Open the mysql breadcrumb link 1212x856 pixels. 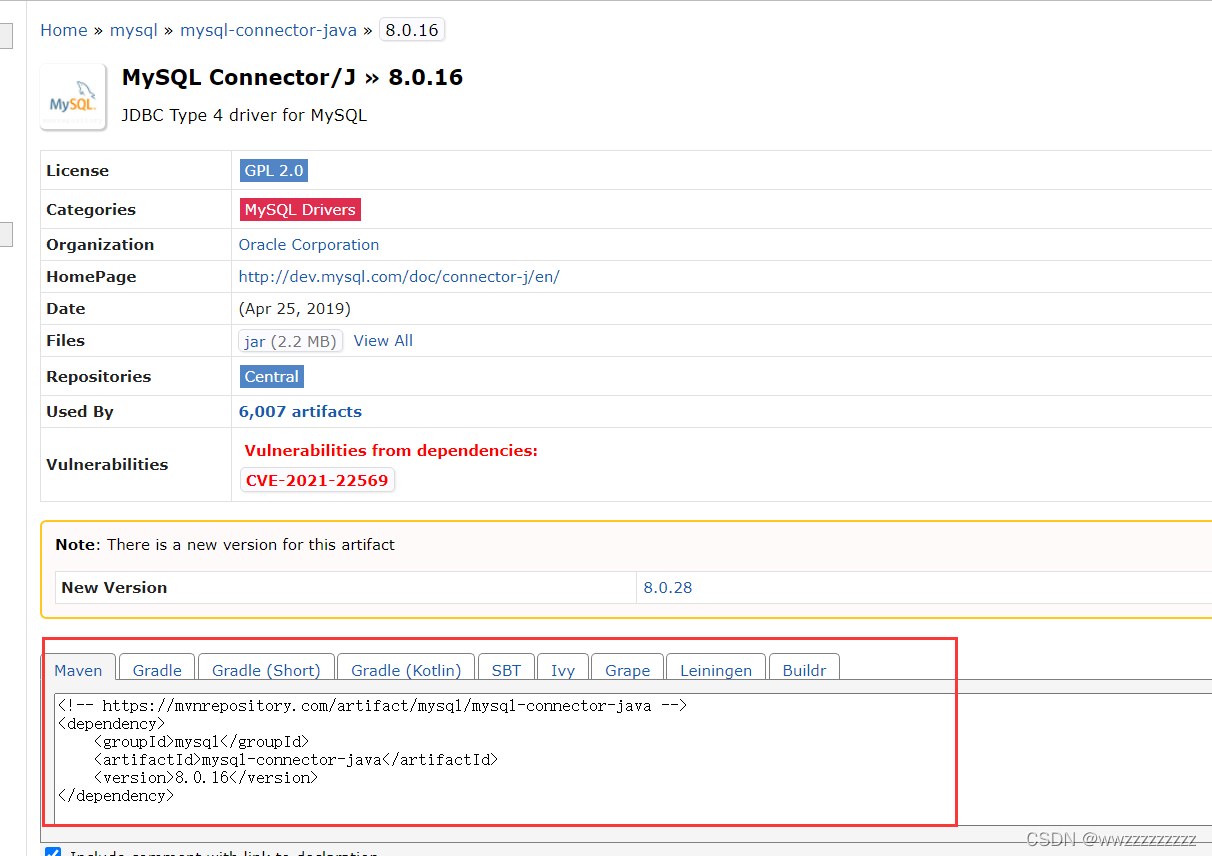click(134, 30)
